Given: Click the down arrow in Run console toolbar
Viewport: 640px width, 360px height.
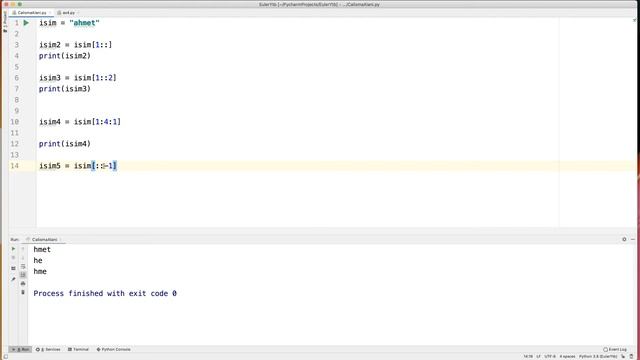Looking at the screenshot, I should point(23,258).
